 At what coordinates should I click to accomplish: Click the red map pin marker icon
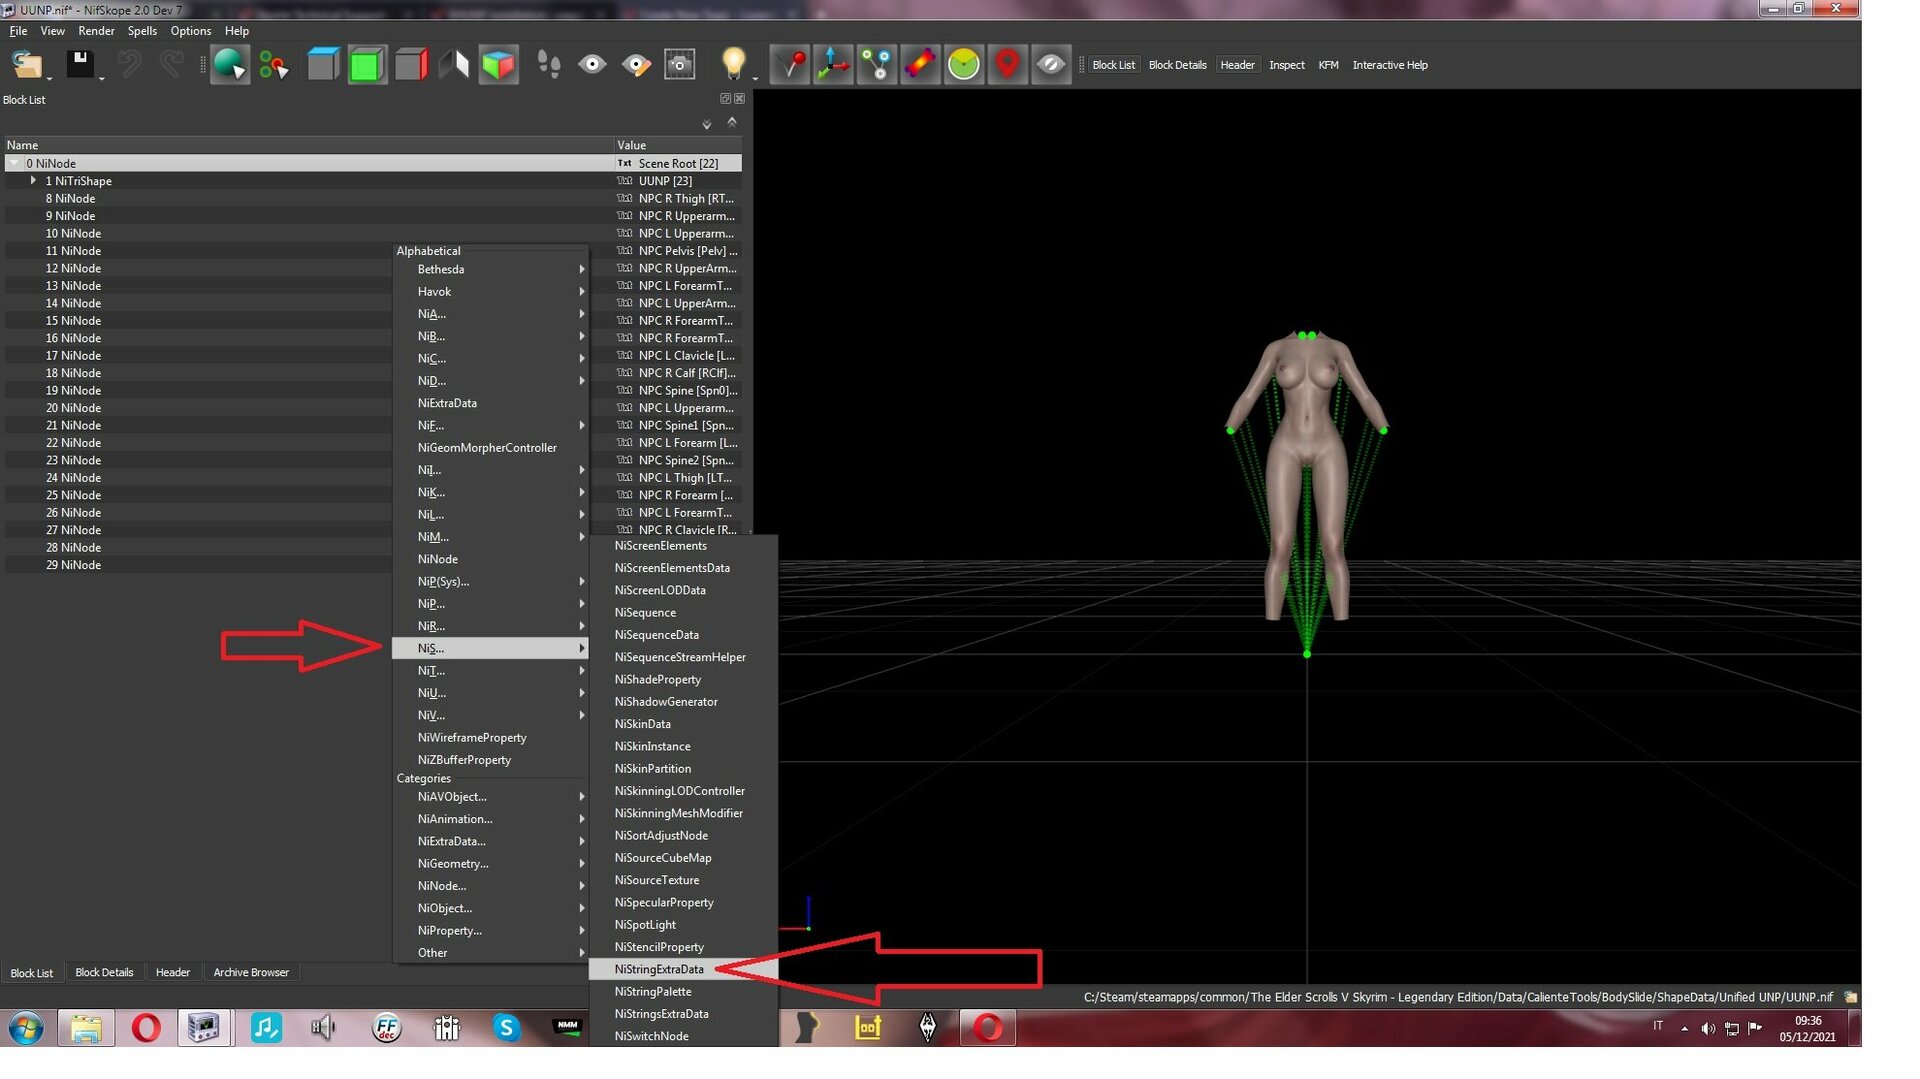click(1007, 65)
